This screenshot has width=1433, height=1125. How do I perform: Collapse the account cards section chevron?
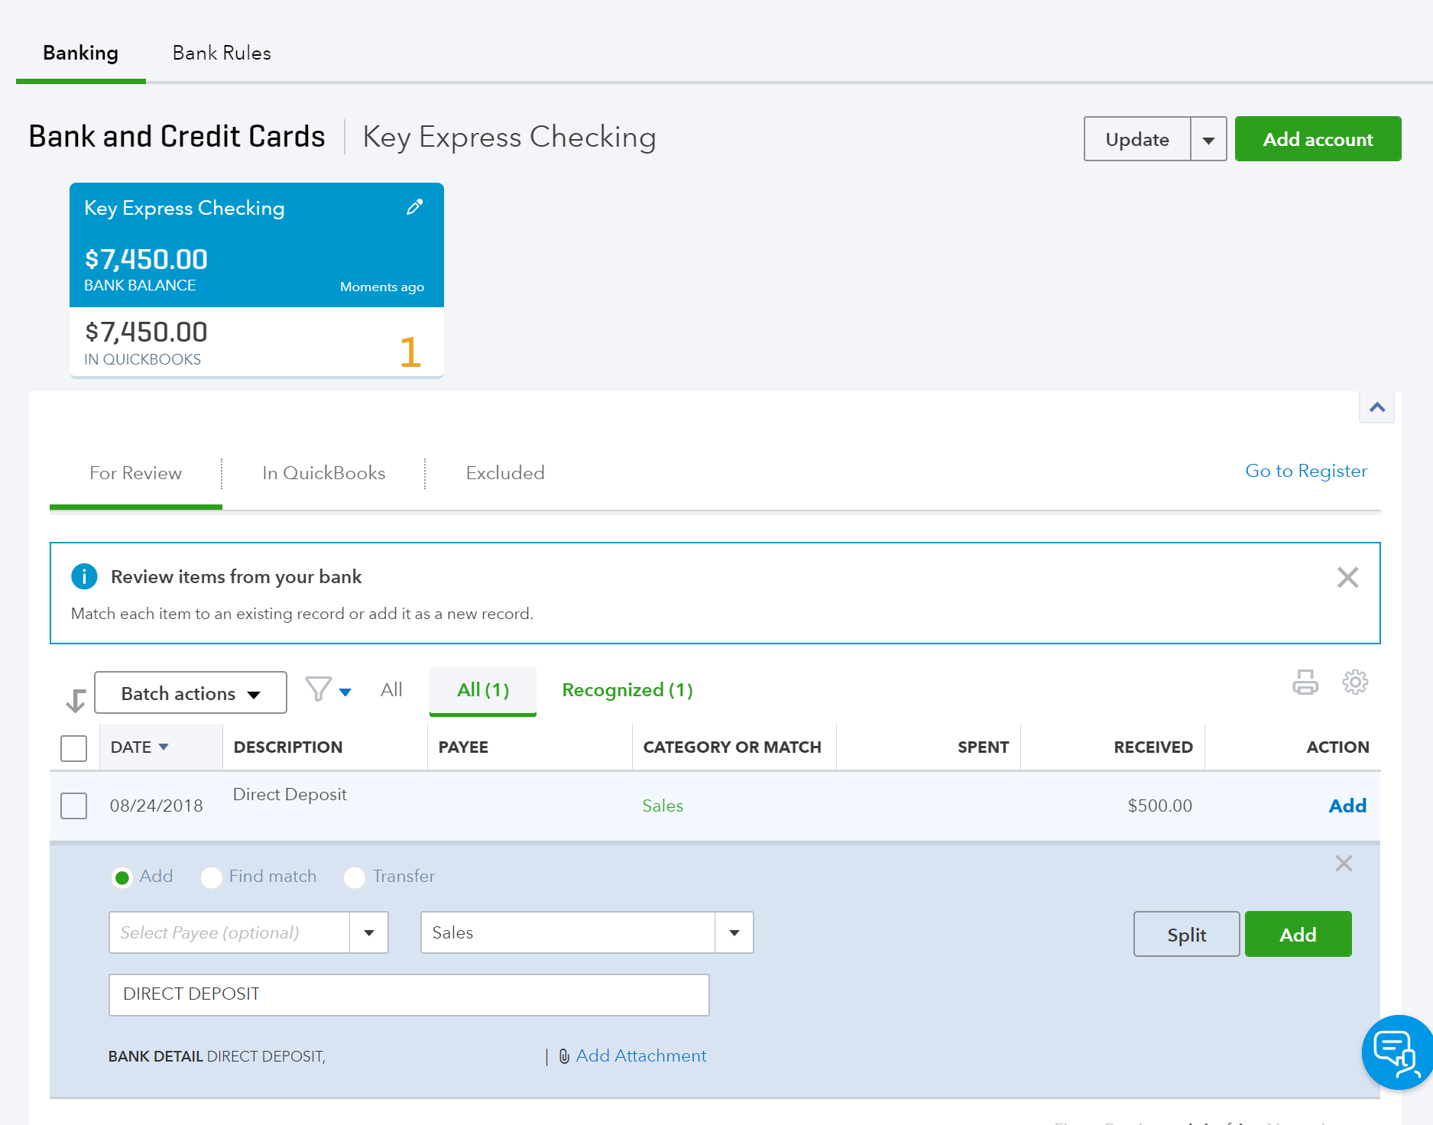click(x=1377, y=407)
